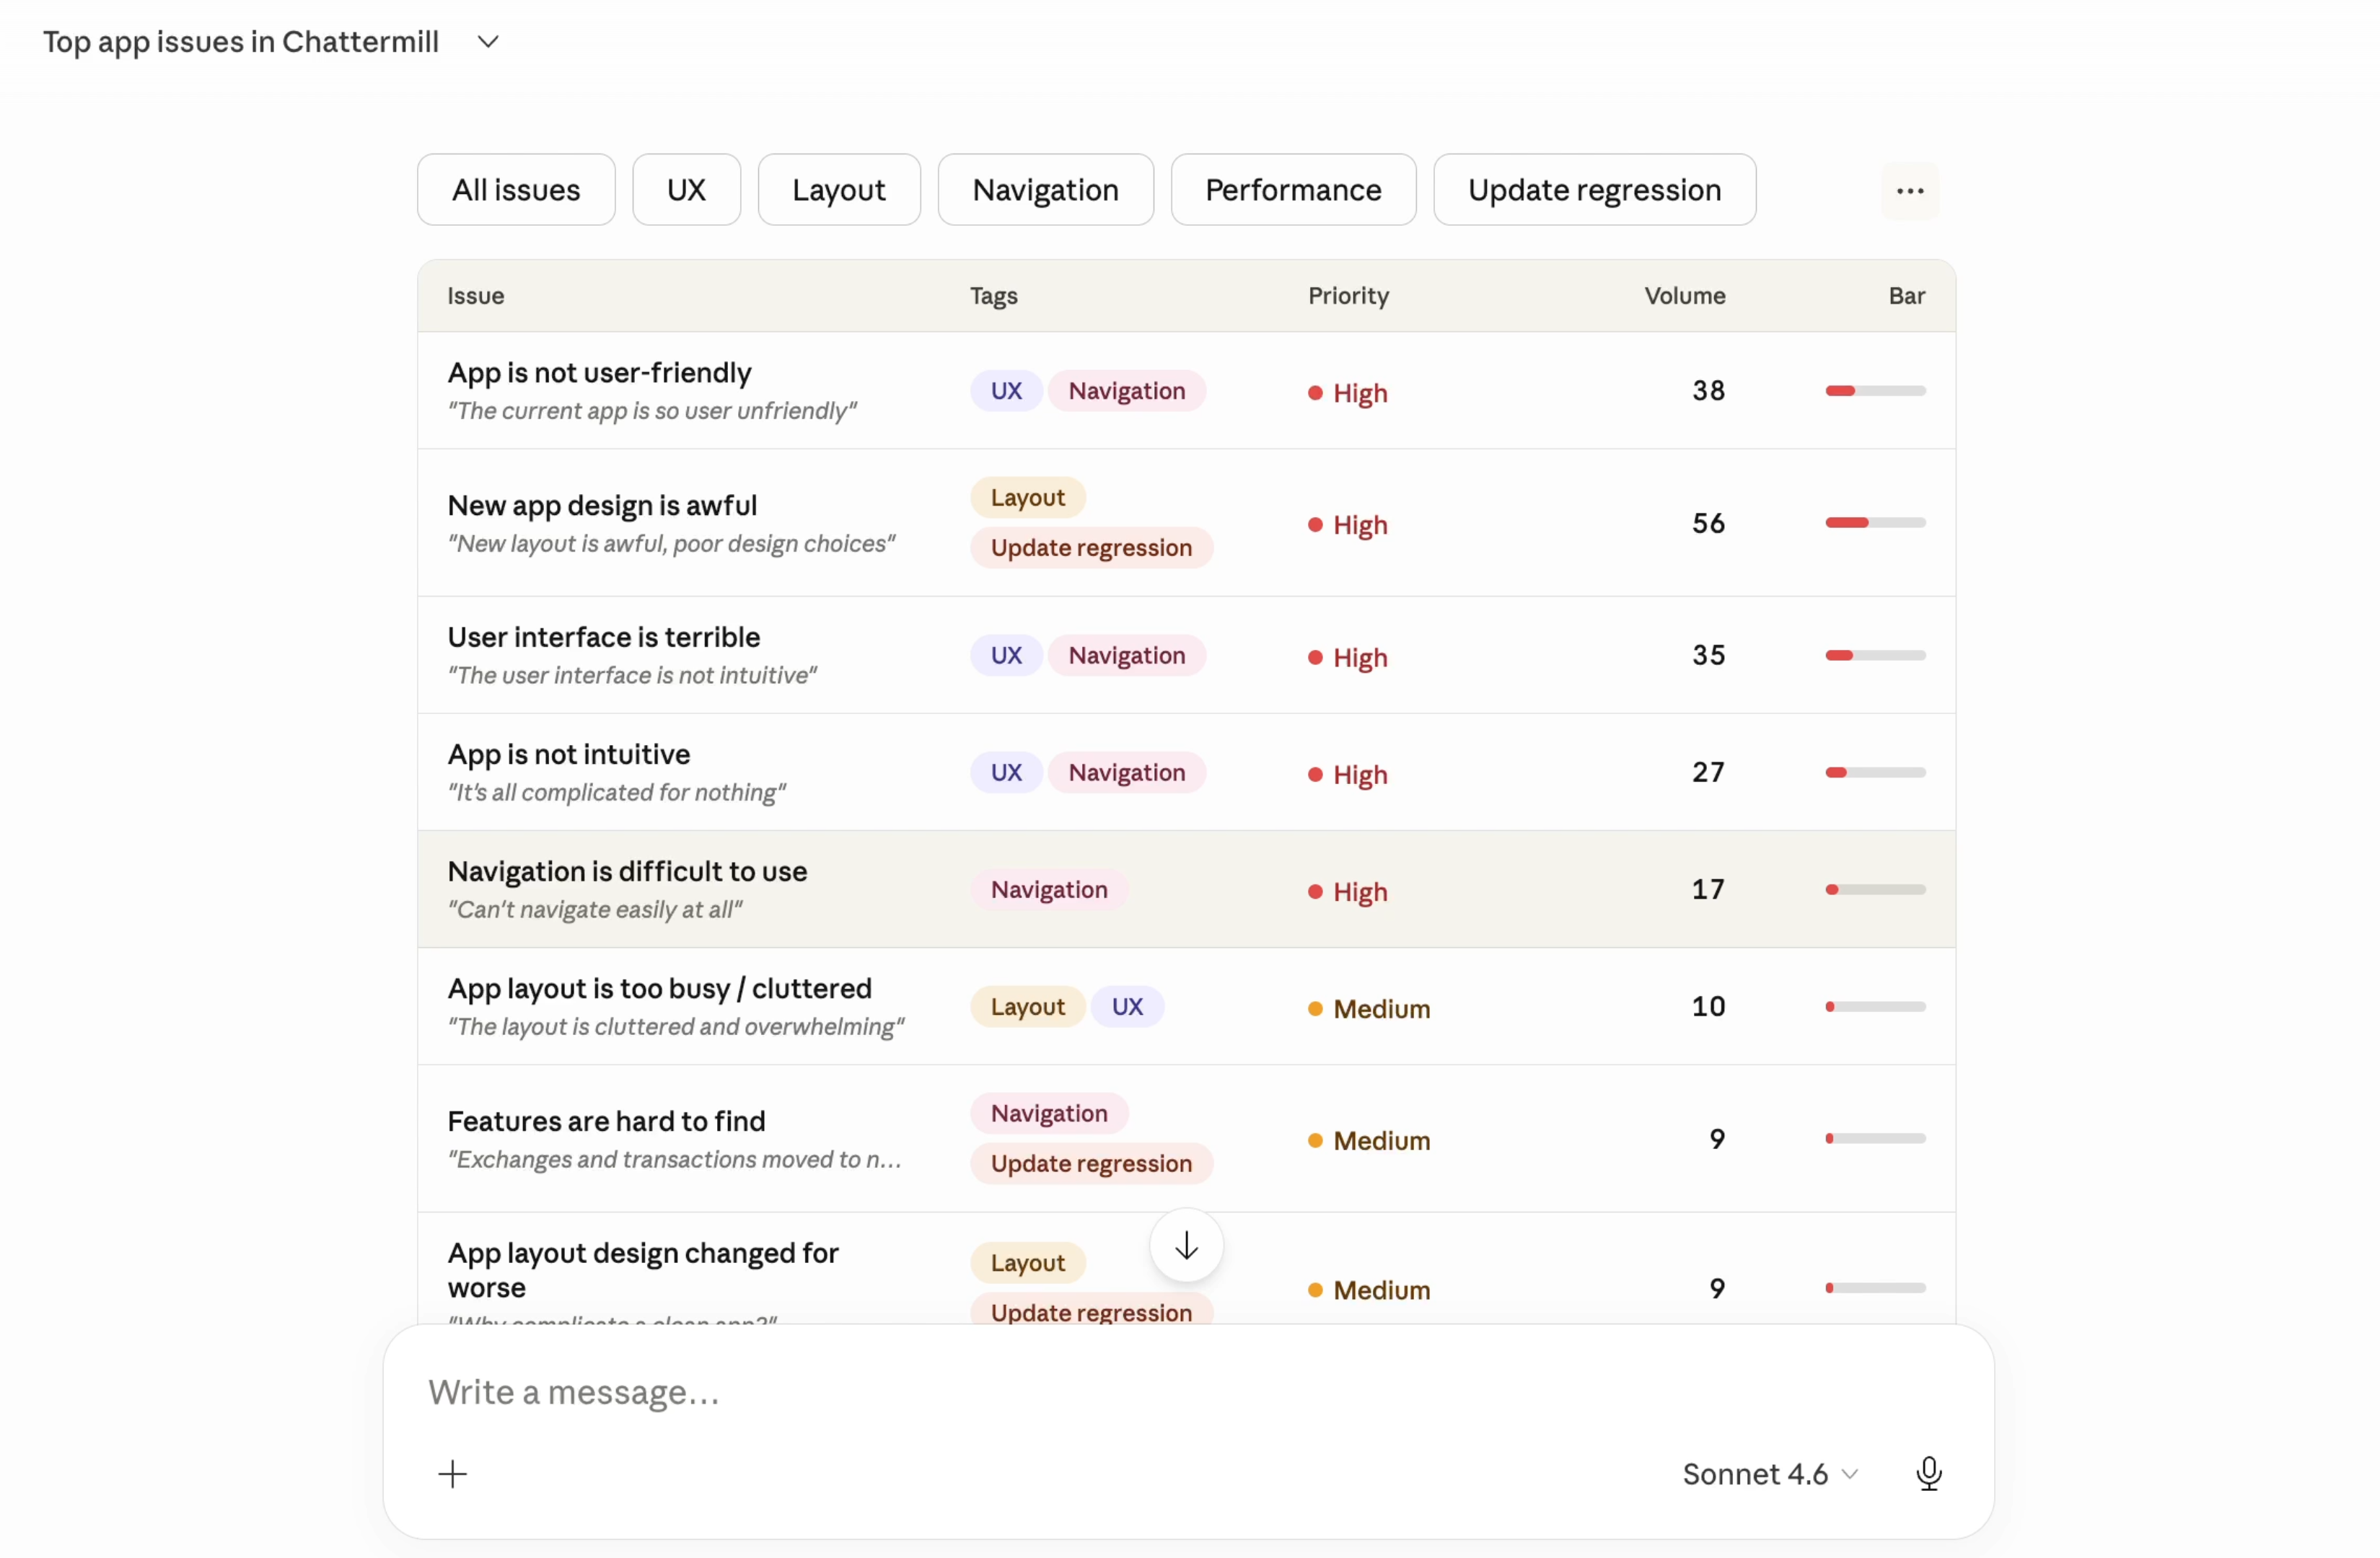Image resolution: width=2380 pixels, height=1558 pixels.
Task: Click the Bar column header
Action: 1907,296
